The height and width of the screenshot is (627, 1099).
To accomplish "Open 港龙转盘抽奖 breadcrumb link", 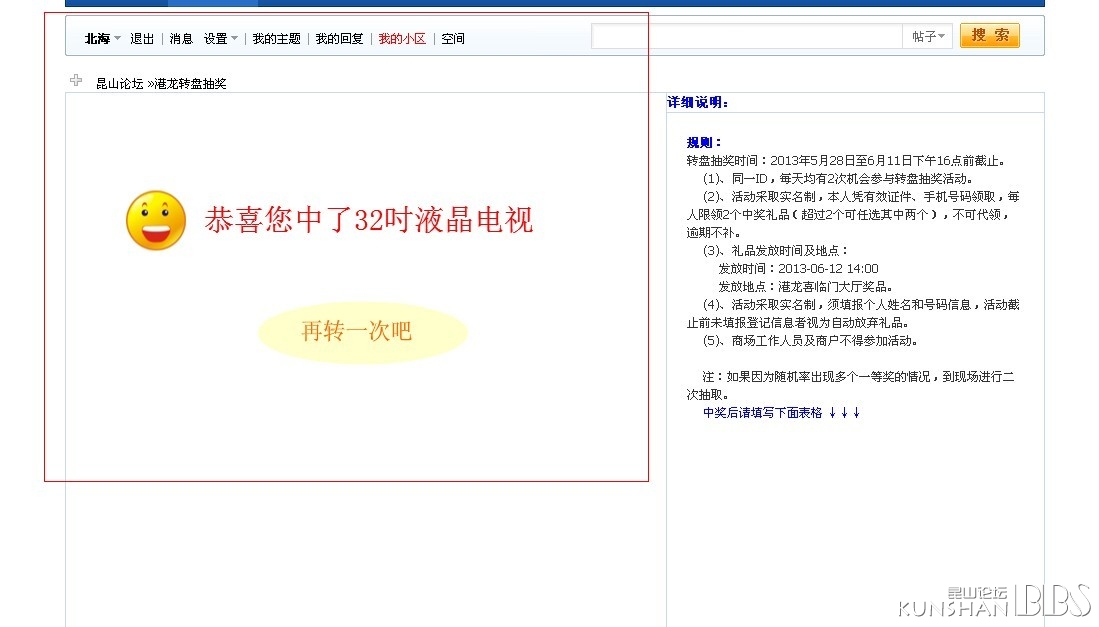I will tap(191, 84).
